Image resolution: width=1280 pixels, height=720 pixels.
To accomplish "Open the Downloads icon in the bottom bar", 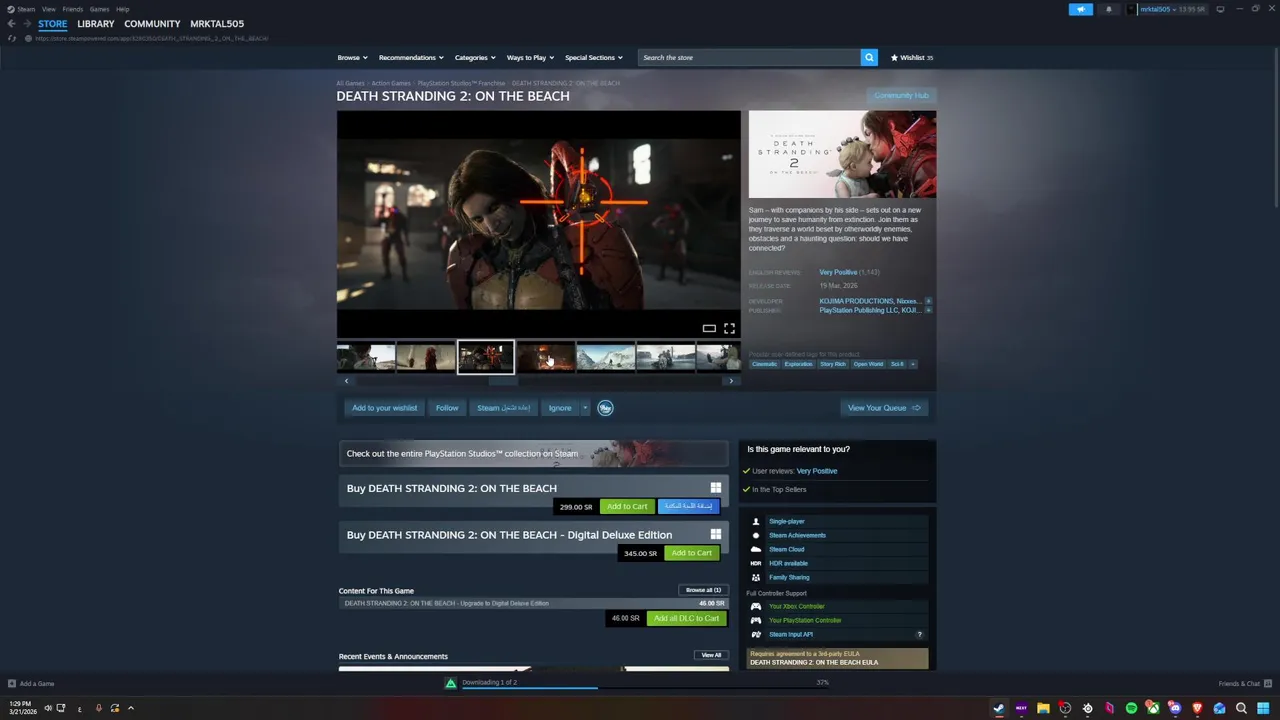I will (x=451, y=683).
